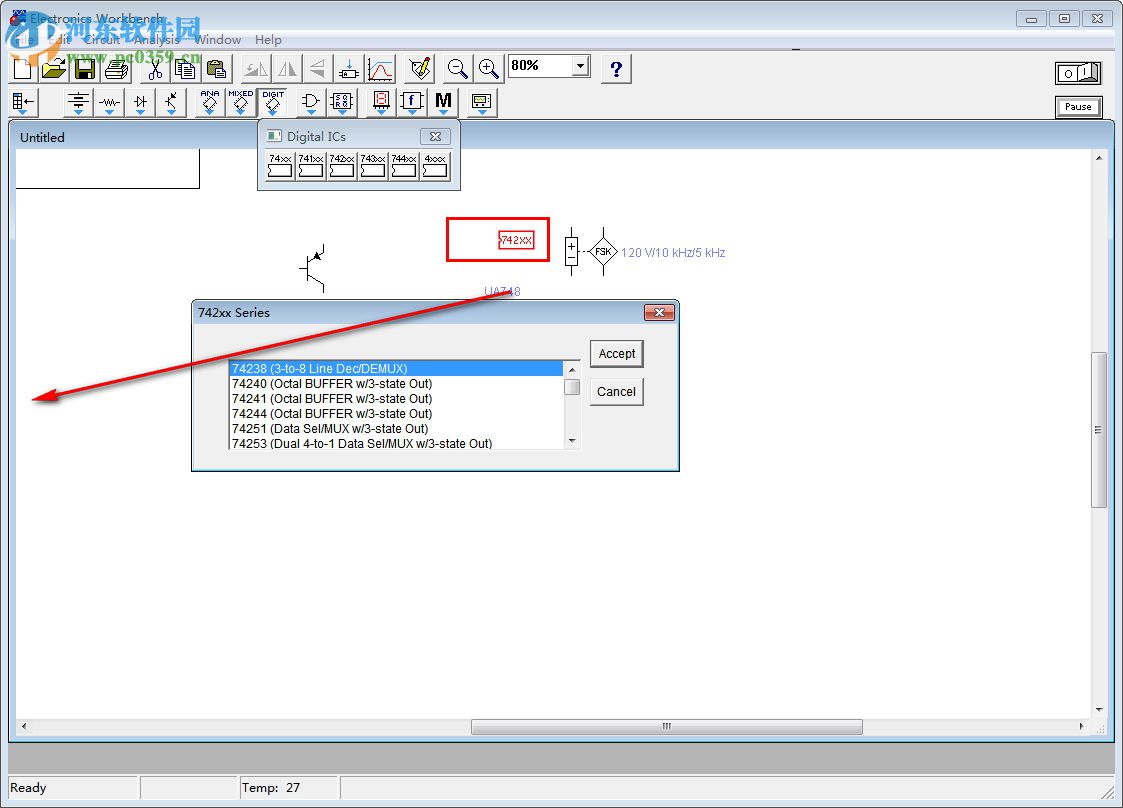Open an existing circuit file

[x=54, y=69]
